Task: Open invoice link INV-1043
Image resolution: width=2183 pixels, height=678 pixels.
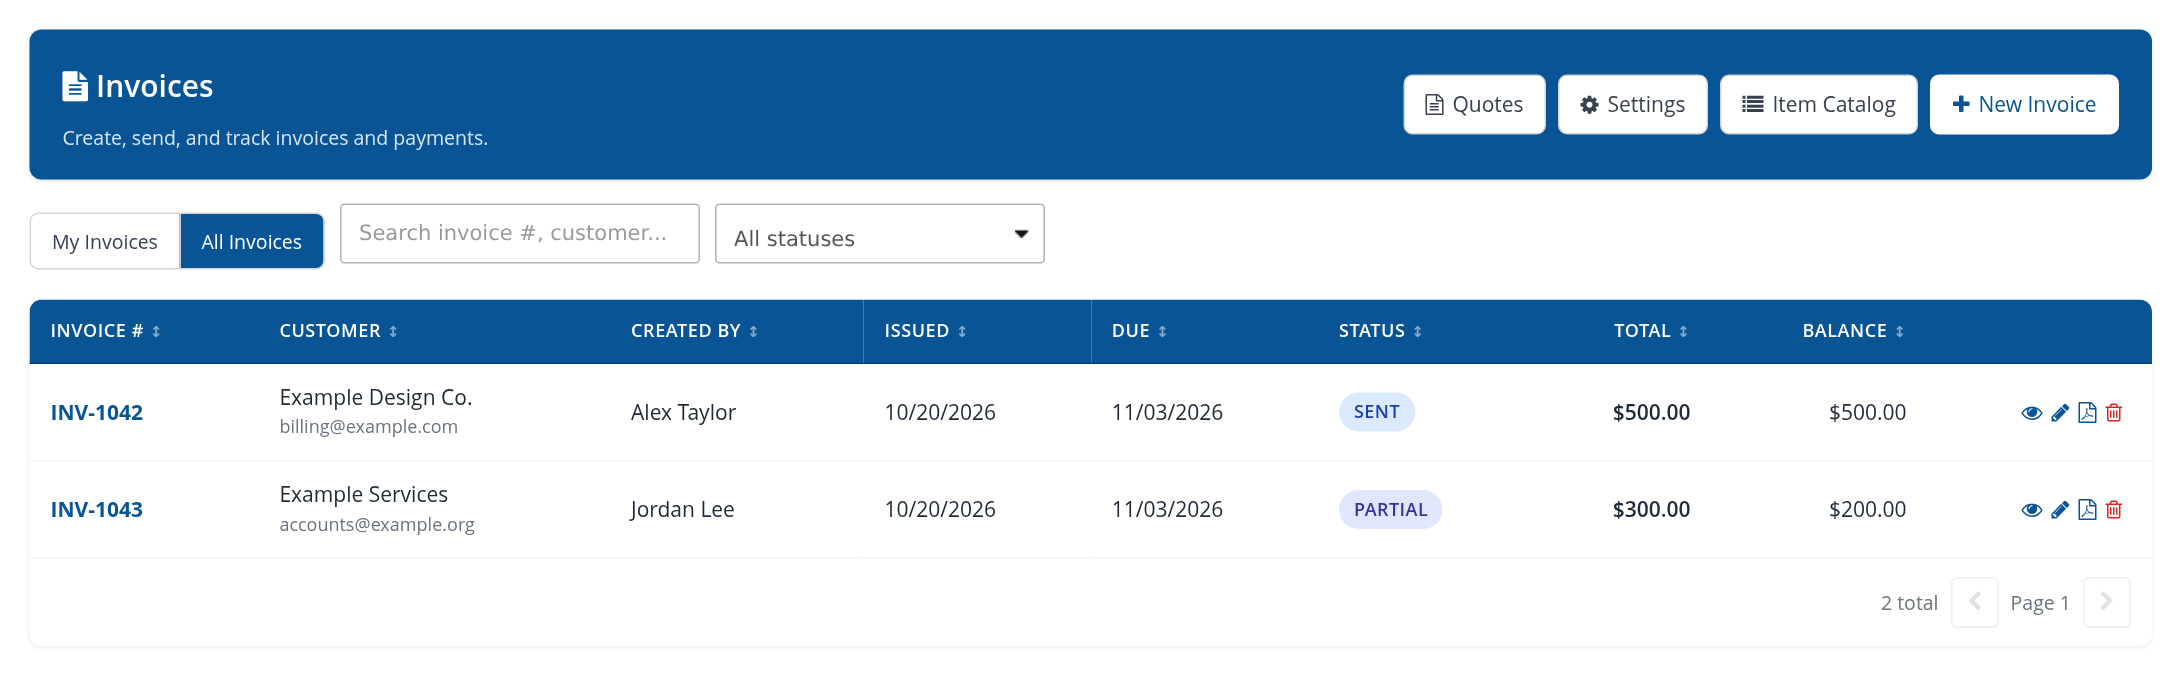Action: 97,510
